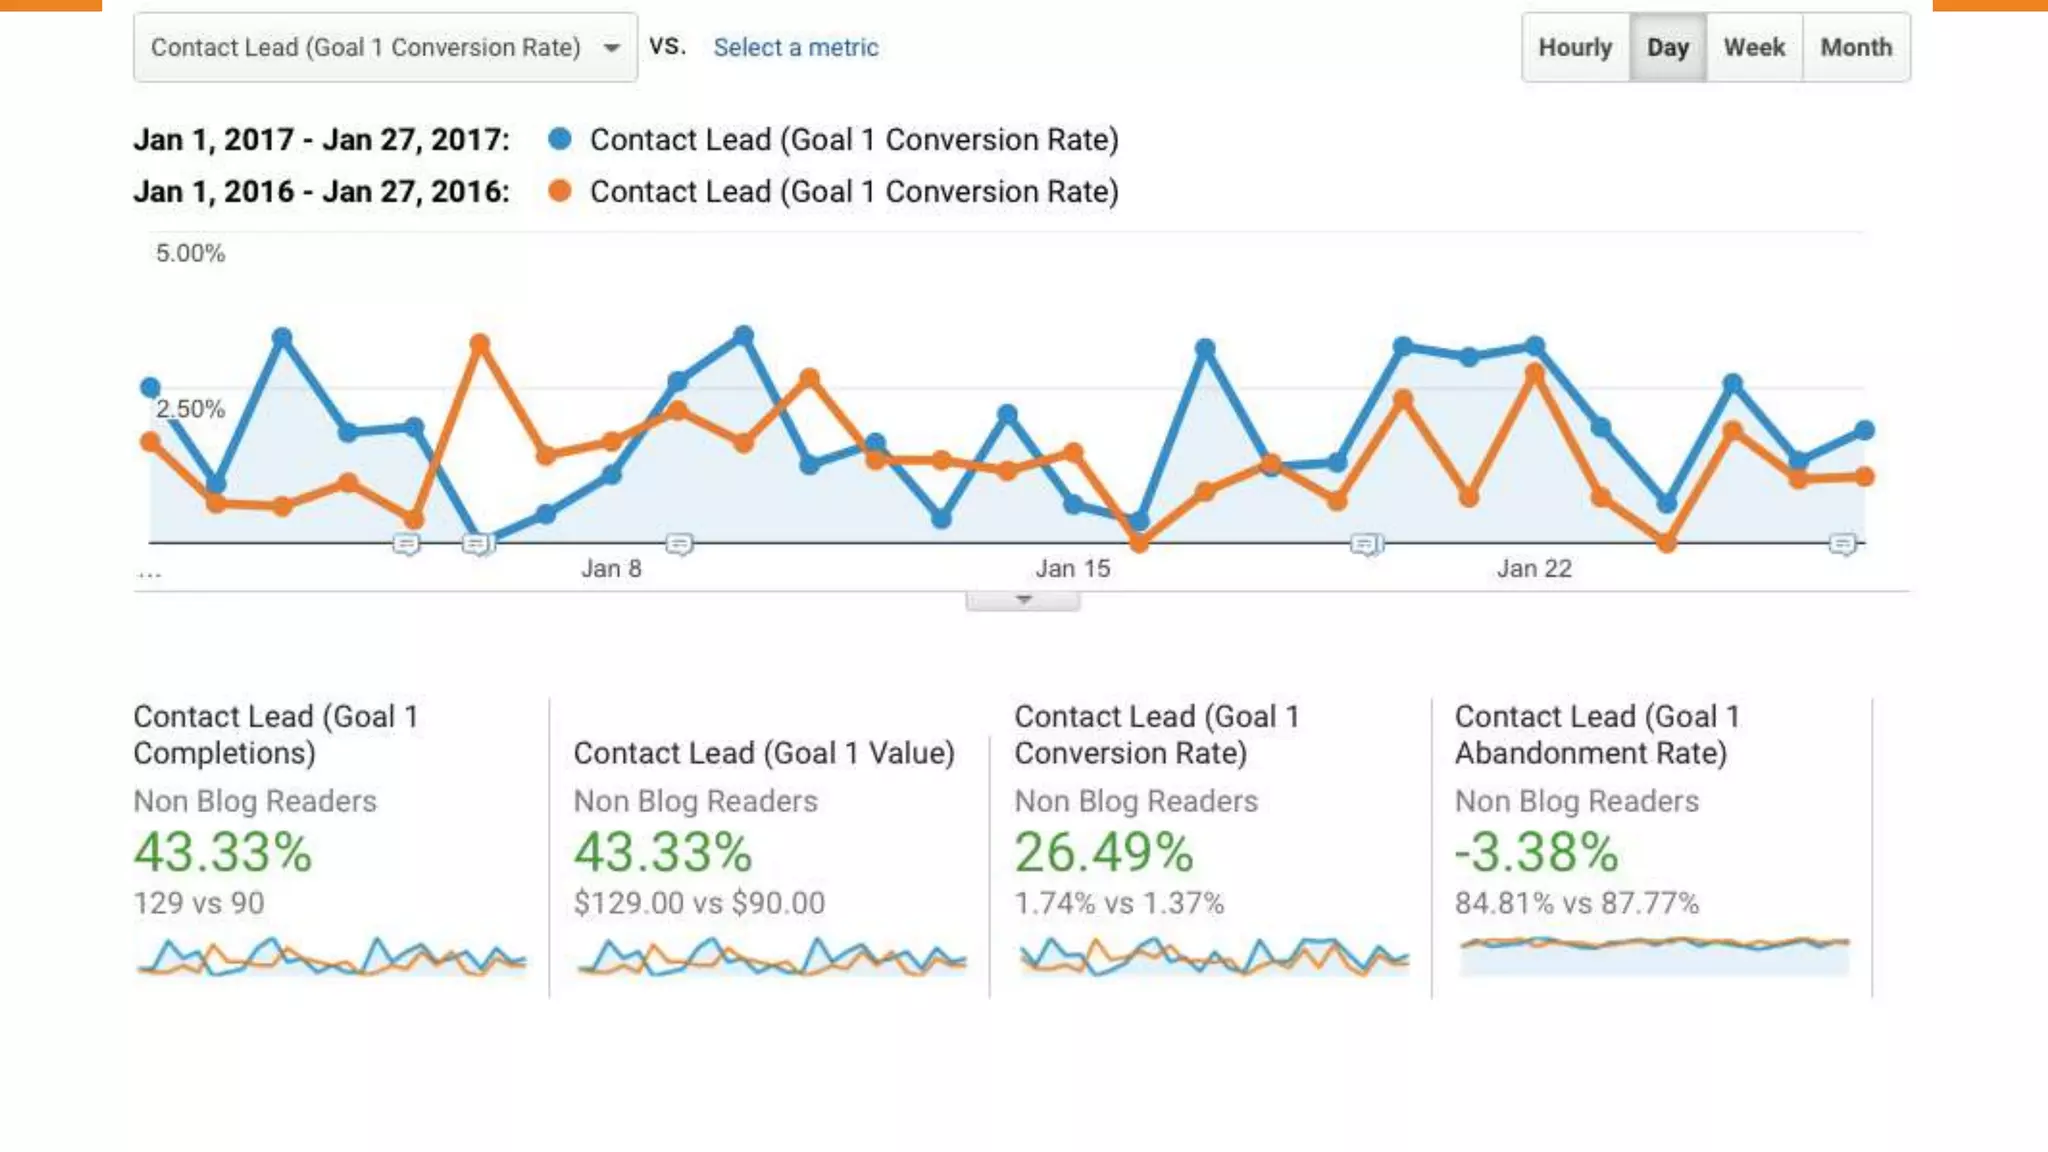Switch chart to Month view

point(1856,47)
